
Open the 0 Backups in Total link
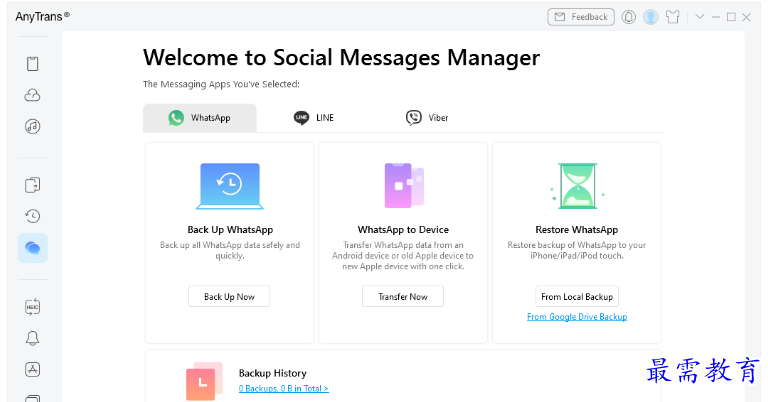[284, 389]
